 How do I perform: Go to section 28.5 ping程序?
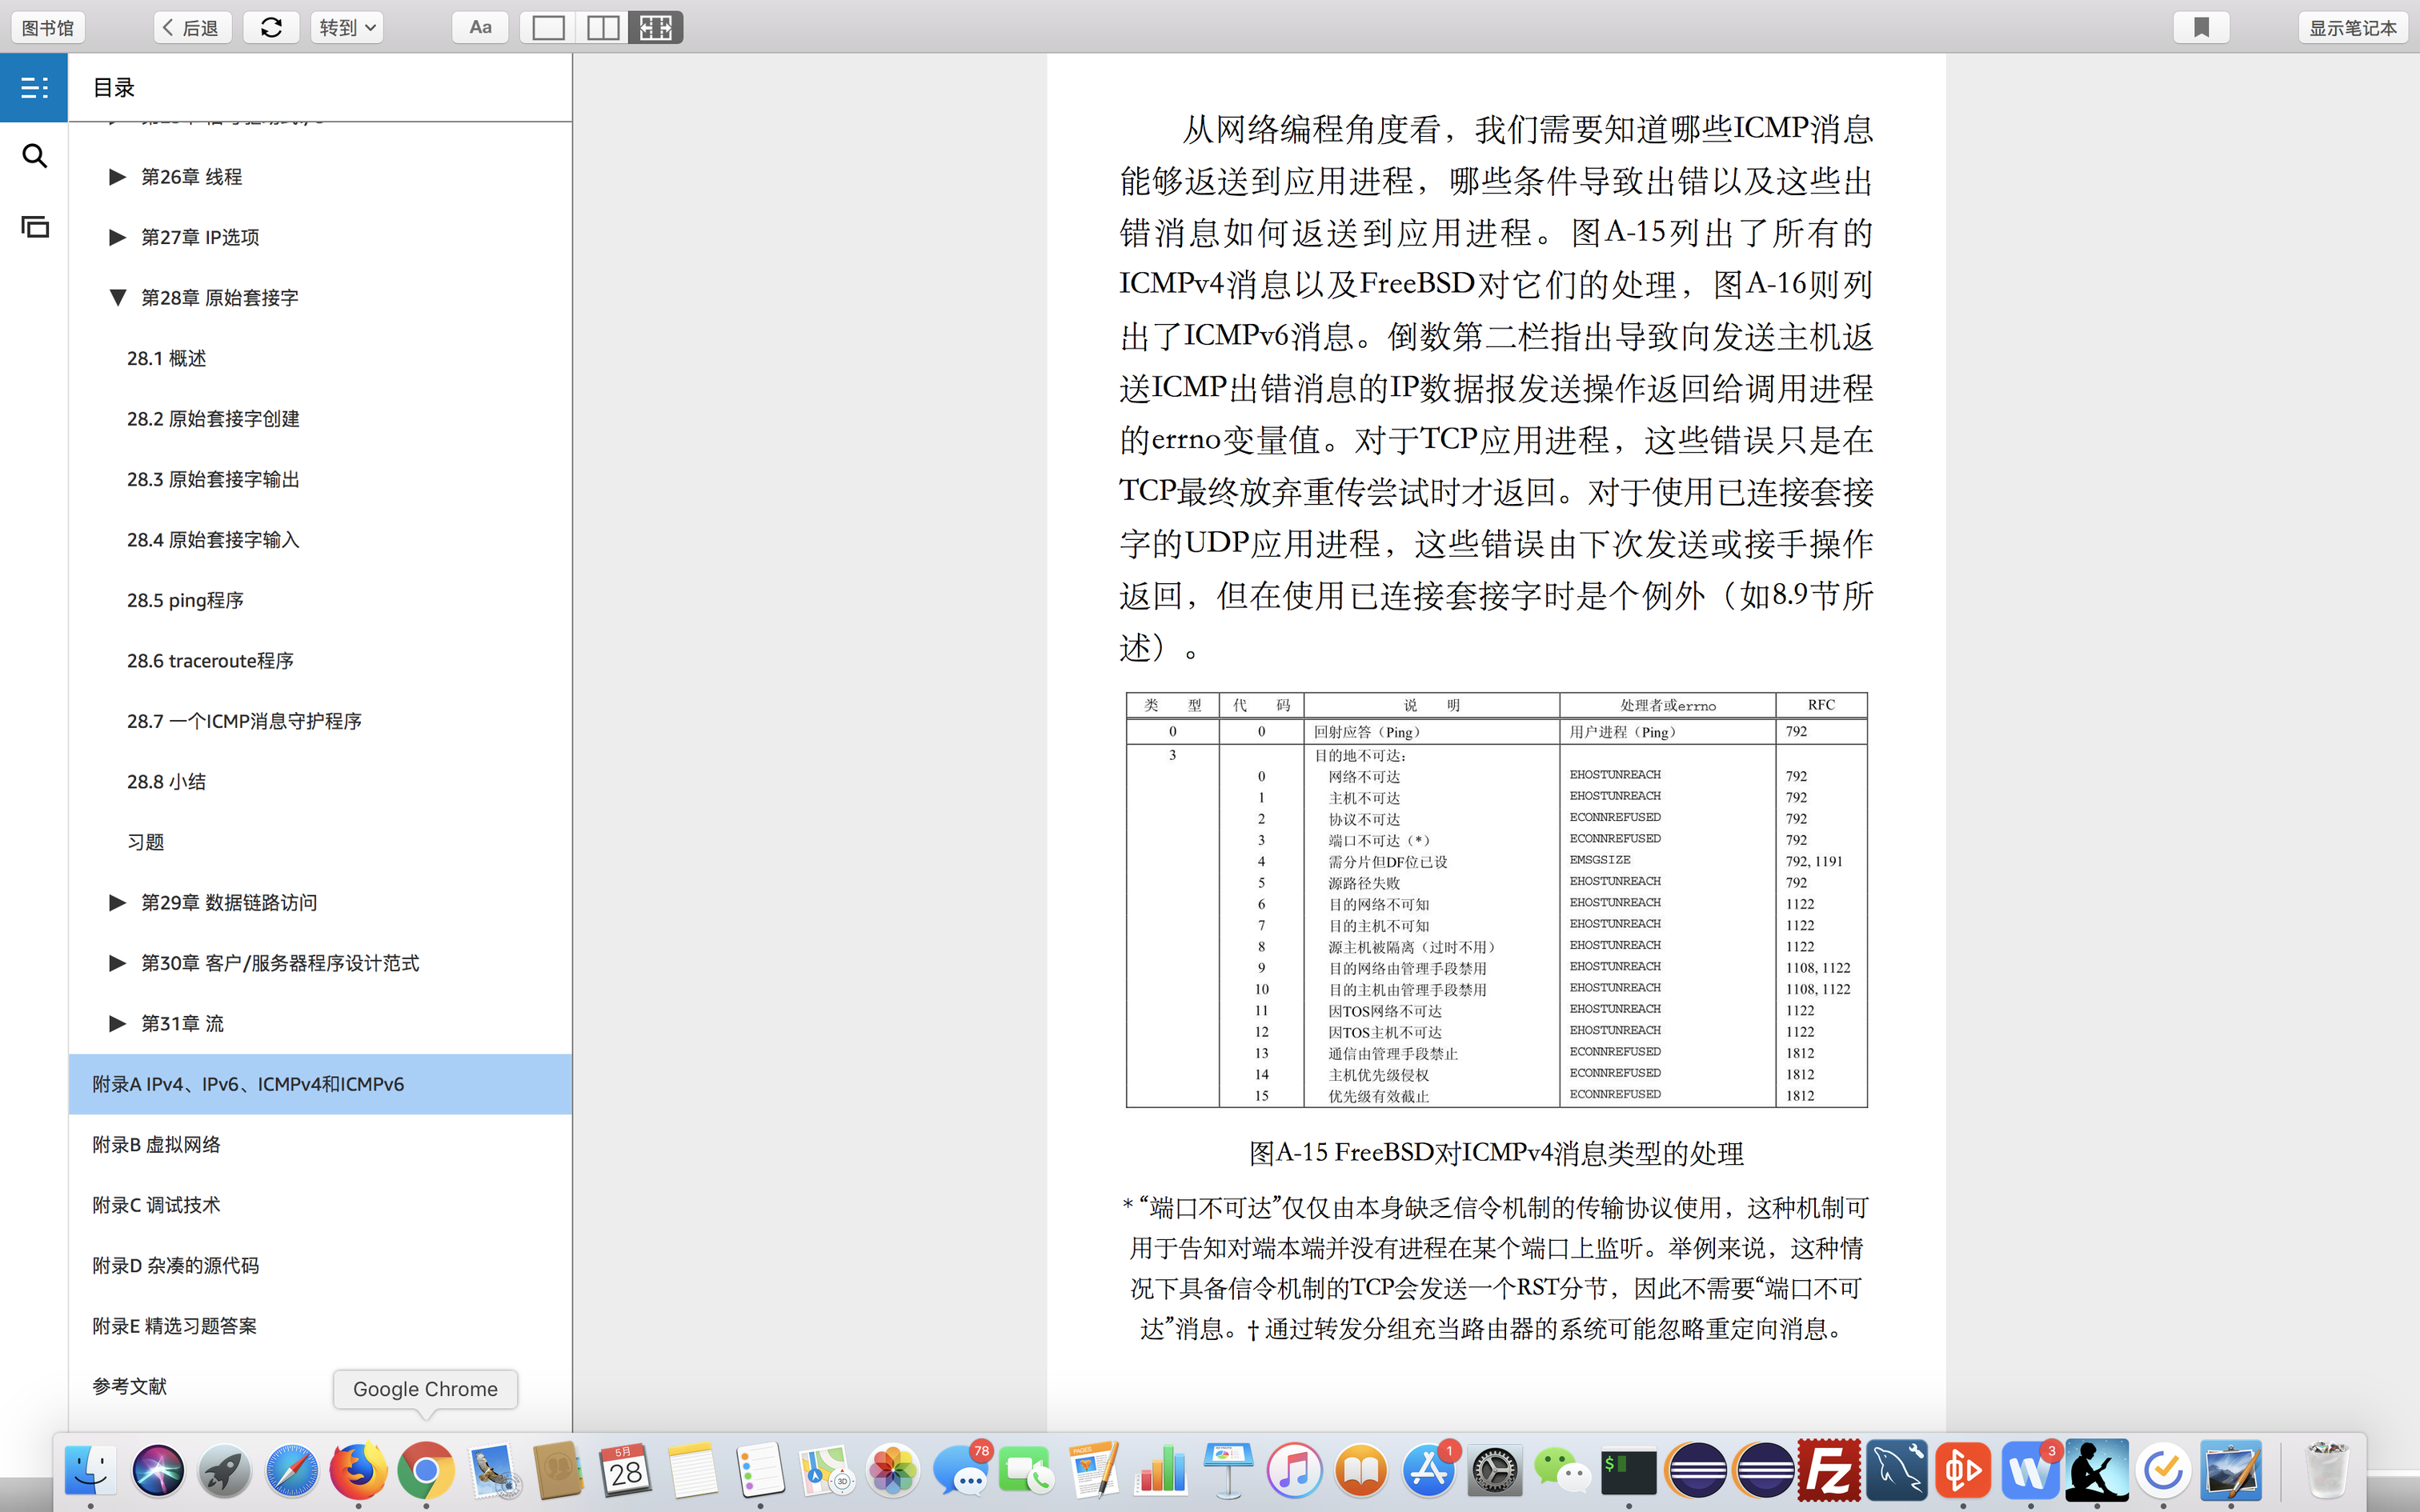point(185,600)
